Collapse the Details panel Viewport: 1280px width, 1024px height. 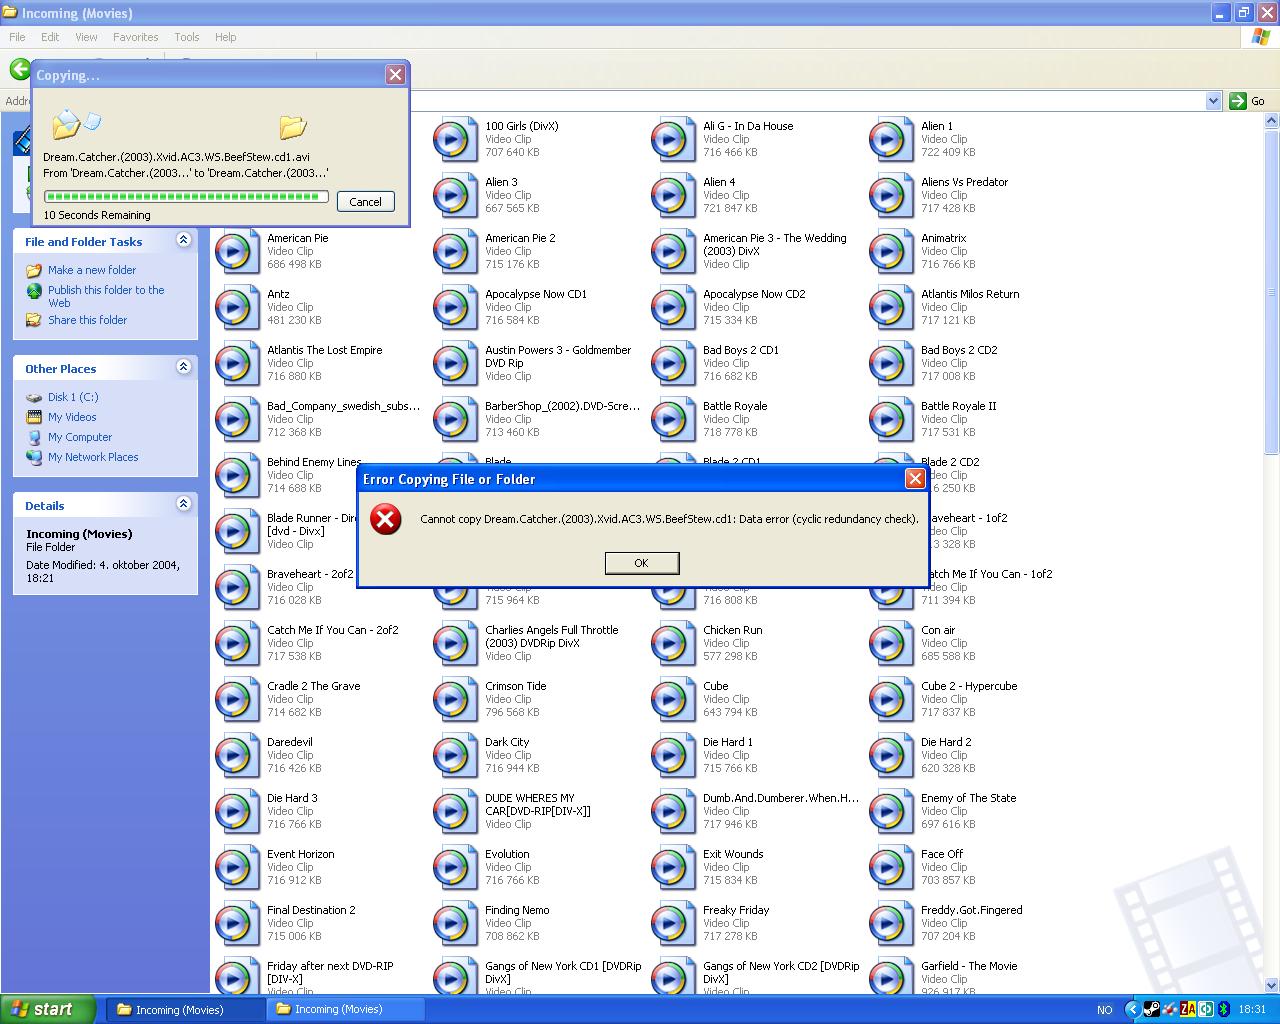point(183,504)
